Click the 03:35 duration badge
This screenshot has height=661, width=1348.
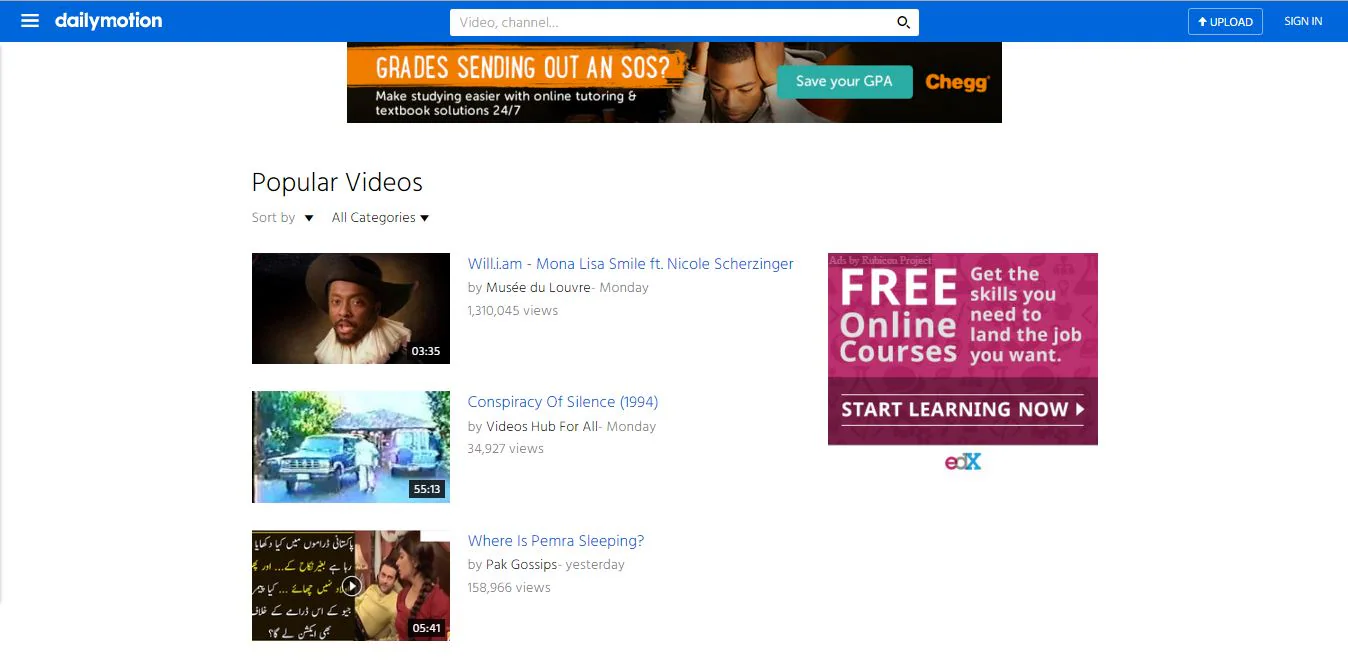tap(426, 351)
